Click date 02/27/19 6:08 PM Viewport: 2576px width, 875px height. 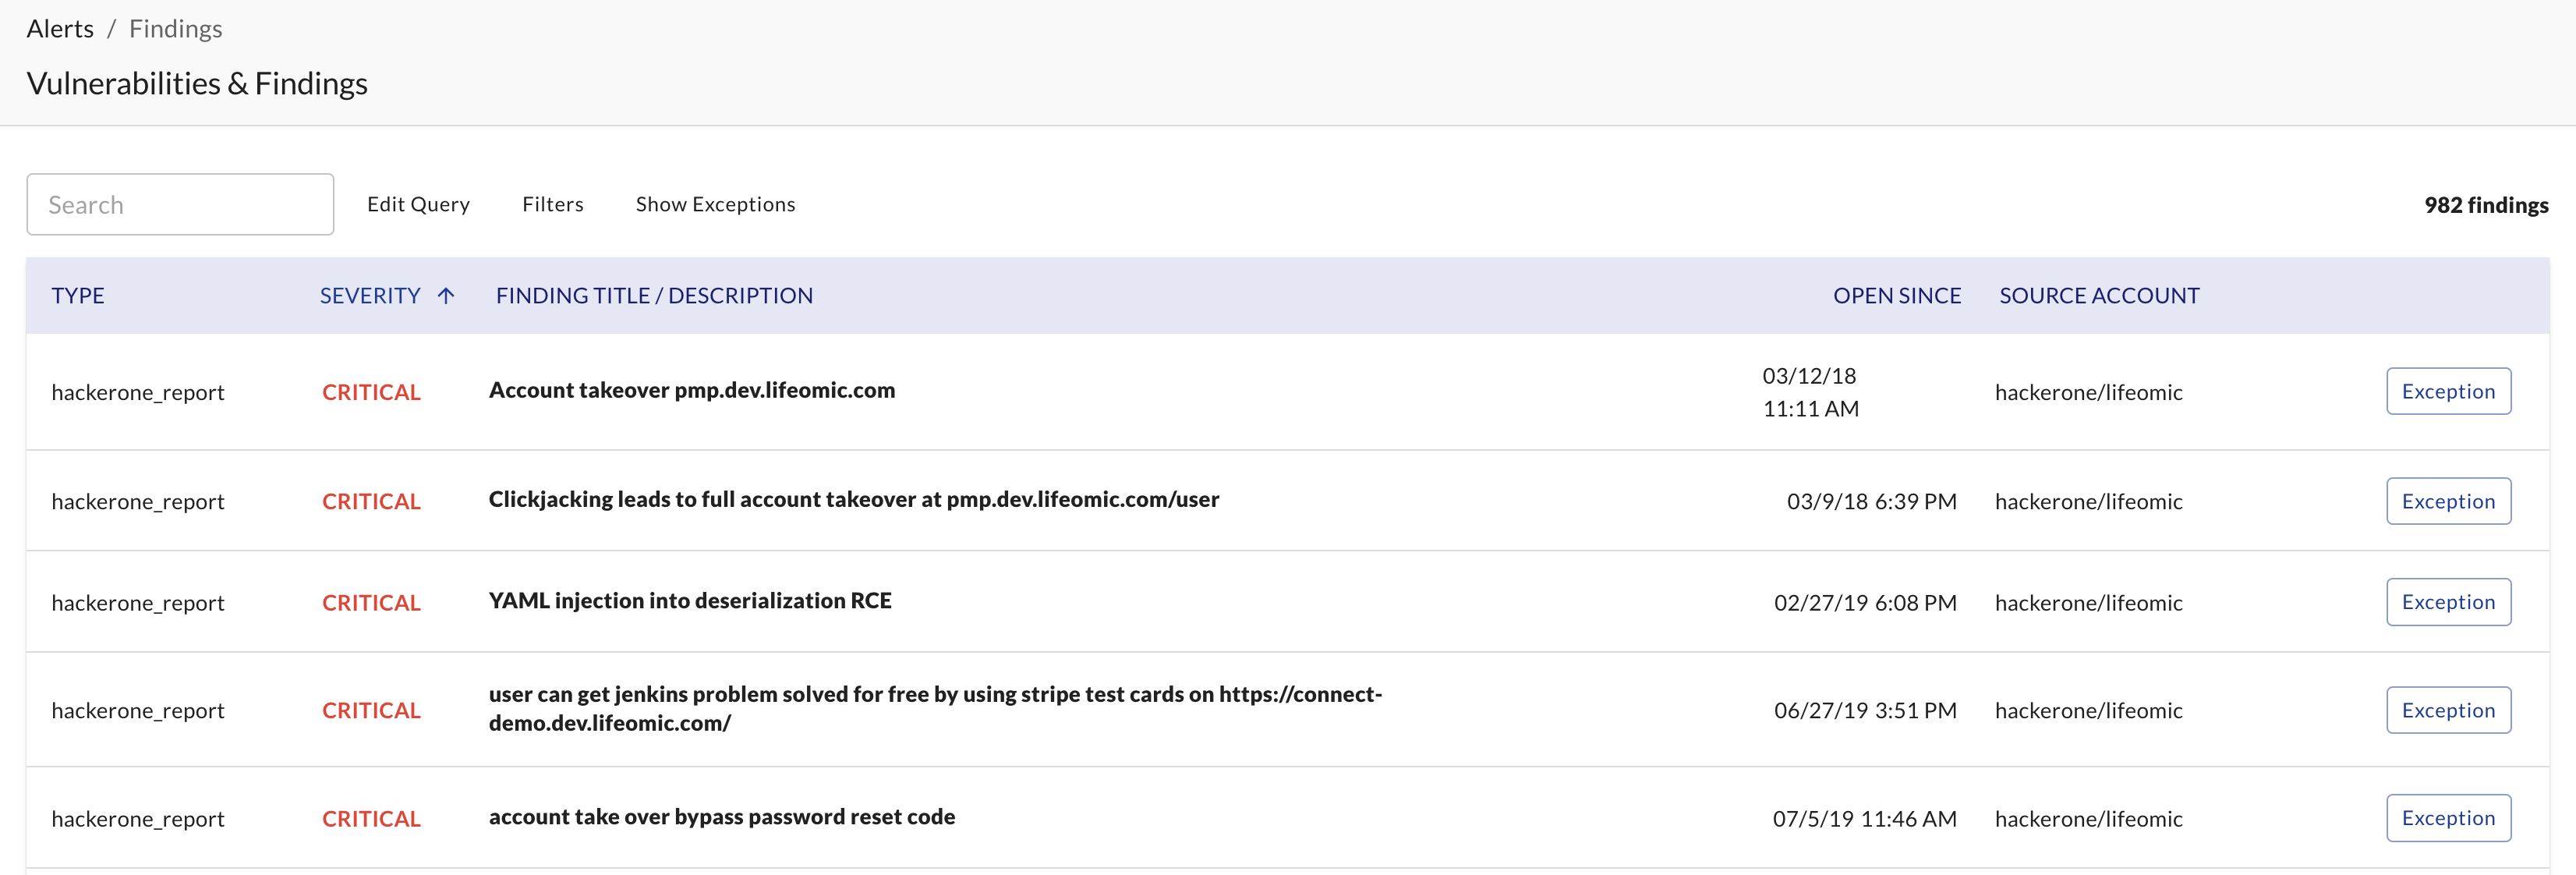(x=1866, y=603)
